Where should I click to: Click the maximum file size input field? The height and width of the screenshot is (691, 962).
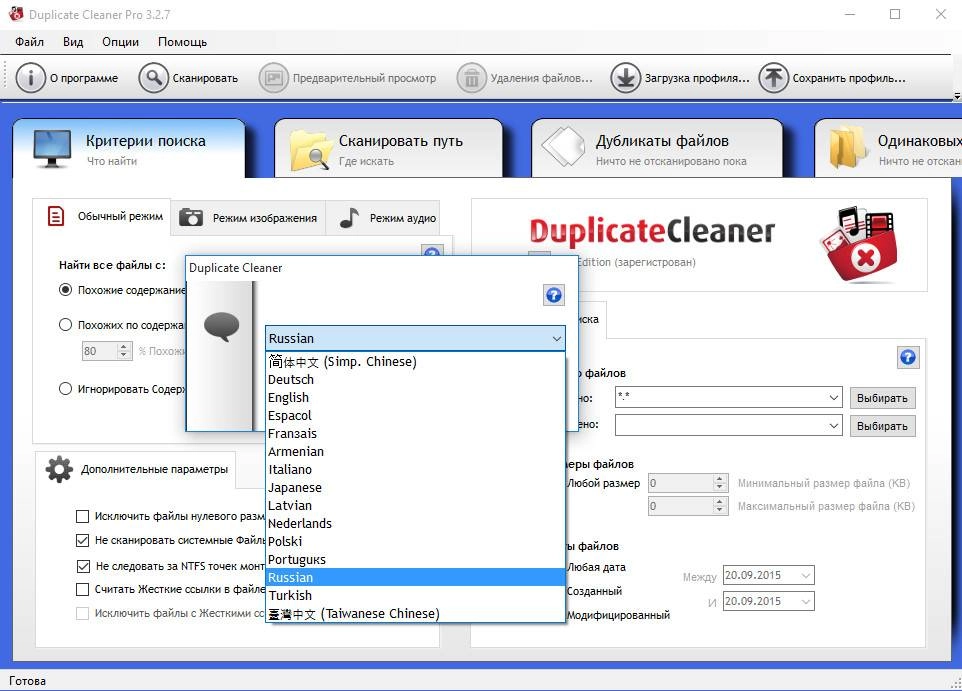681,506
